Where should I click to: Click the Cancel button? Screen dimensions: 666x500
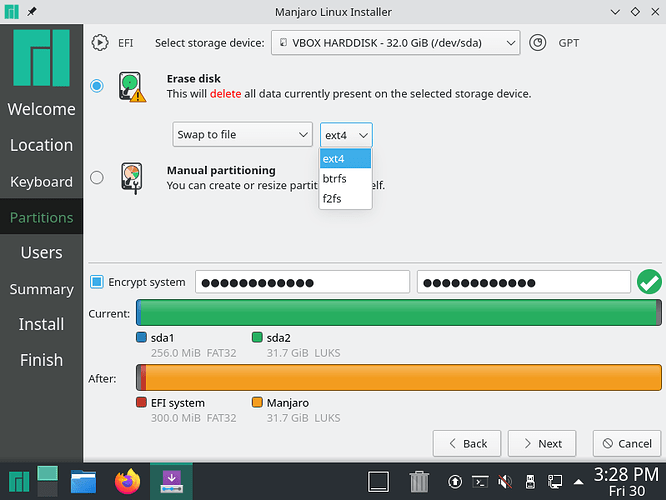(627, 444)
